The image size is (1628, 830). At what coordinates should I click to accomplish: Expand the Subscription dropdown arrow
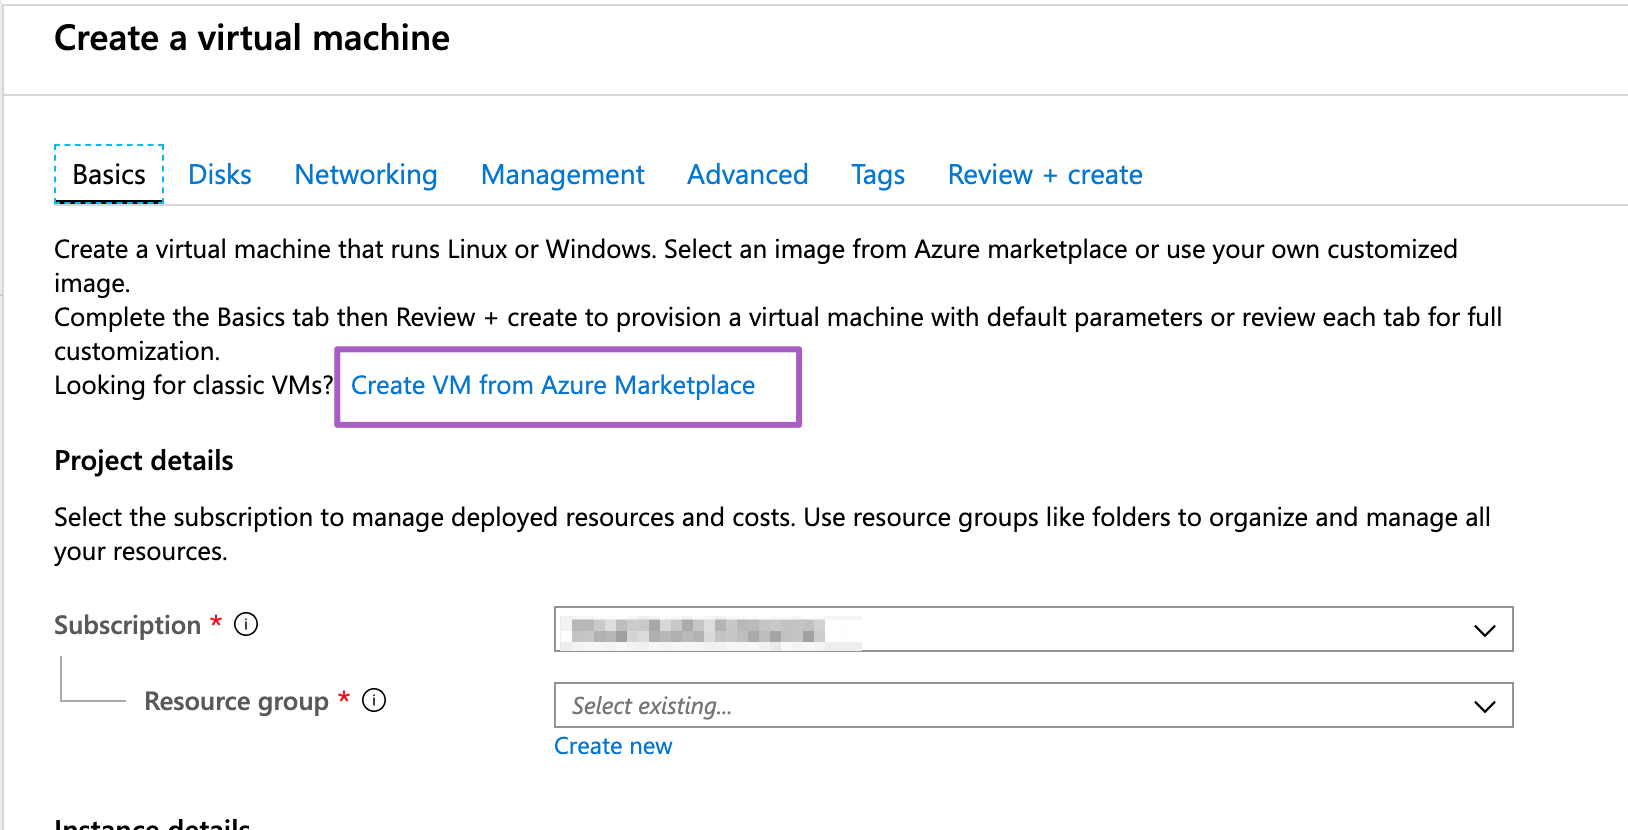(x=1484, y=630)
